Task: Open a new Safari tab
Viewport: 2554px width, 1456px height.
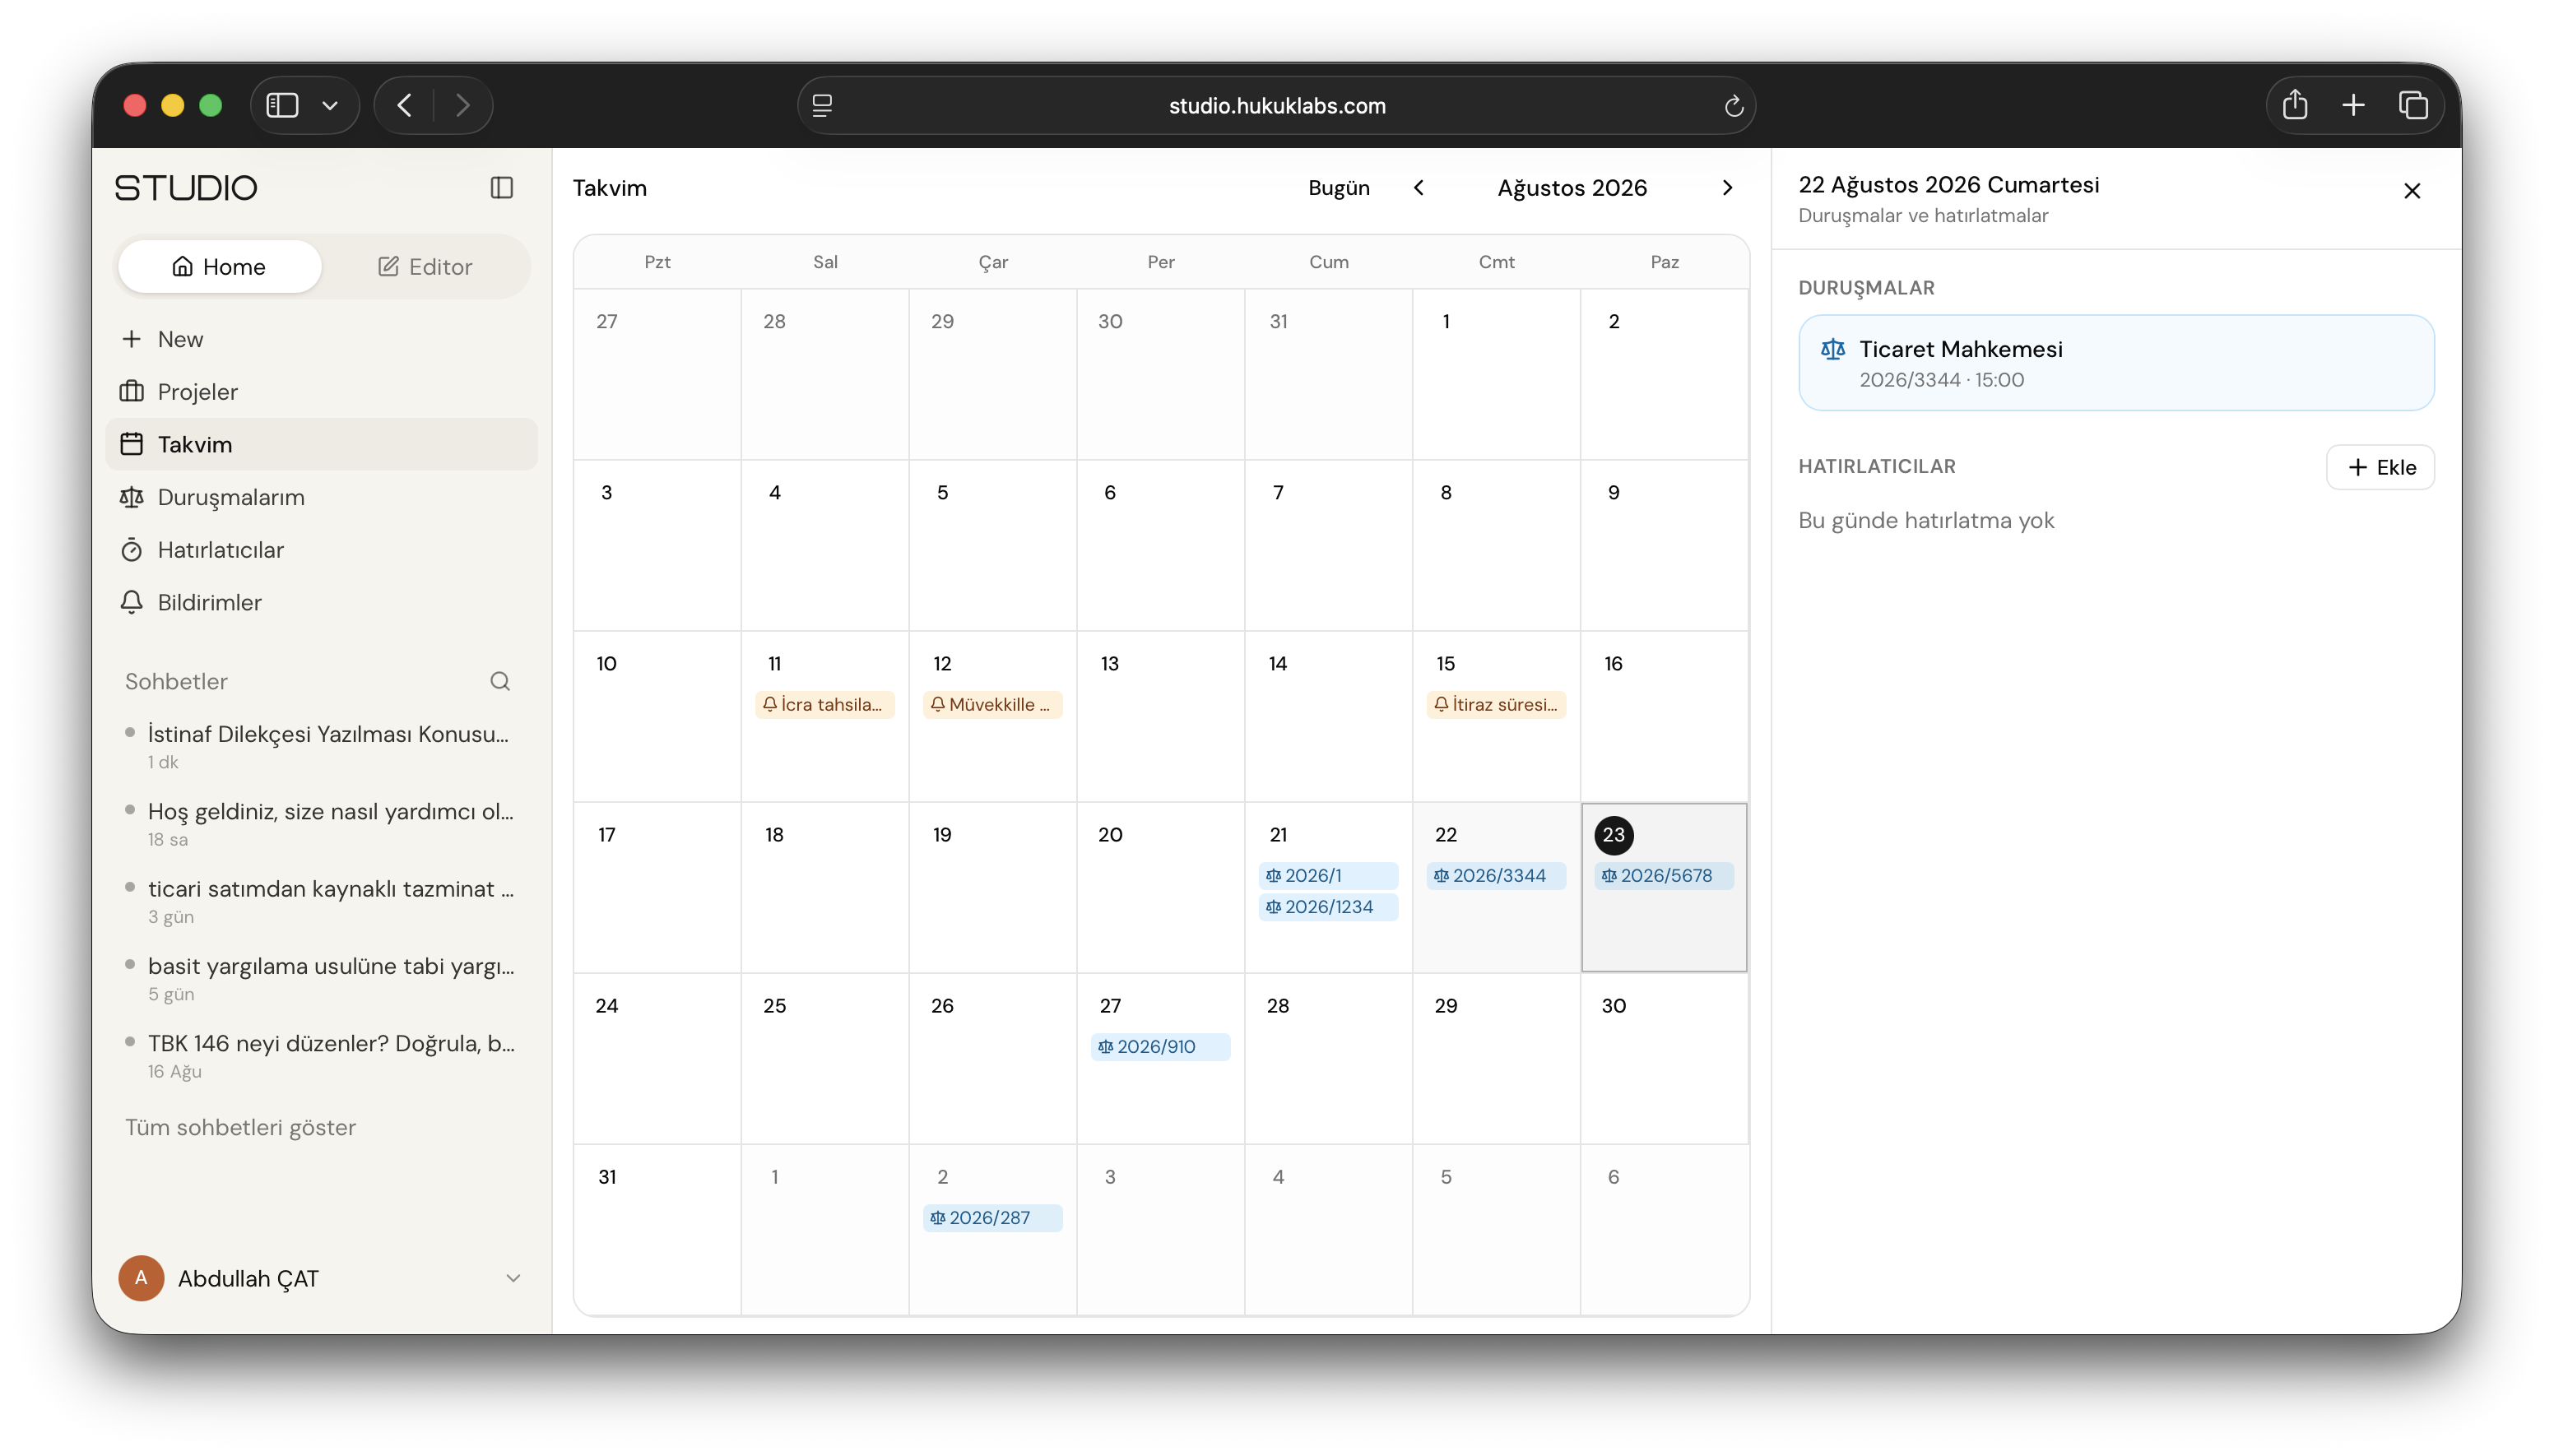Action: point(2354,105)
